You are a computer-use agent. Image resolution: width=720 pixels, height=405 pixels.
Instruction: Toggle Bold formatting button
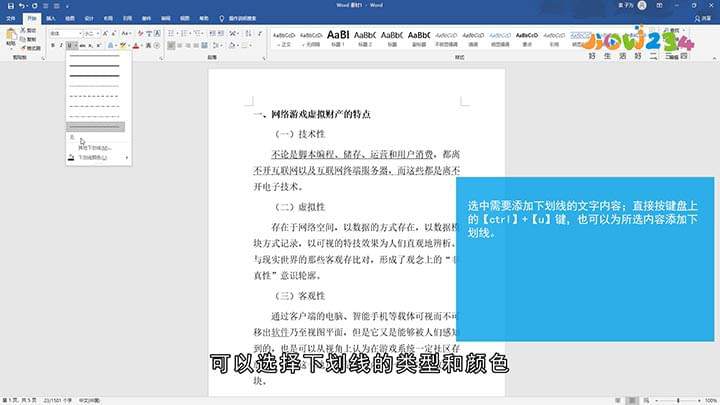point(53,45)
